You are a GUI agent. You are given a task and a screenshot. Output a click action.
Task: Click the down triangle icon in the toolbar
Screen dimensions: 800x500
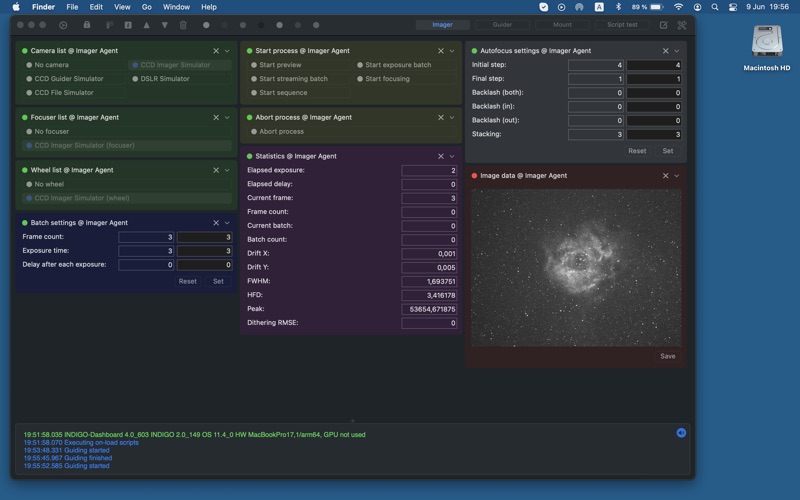pos(165,25)
